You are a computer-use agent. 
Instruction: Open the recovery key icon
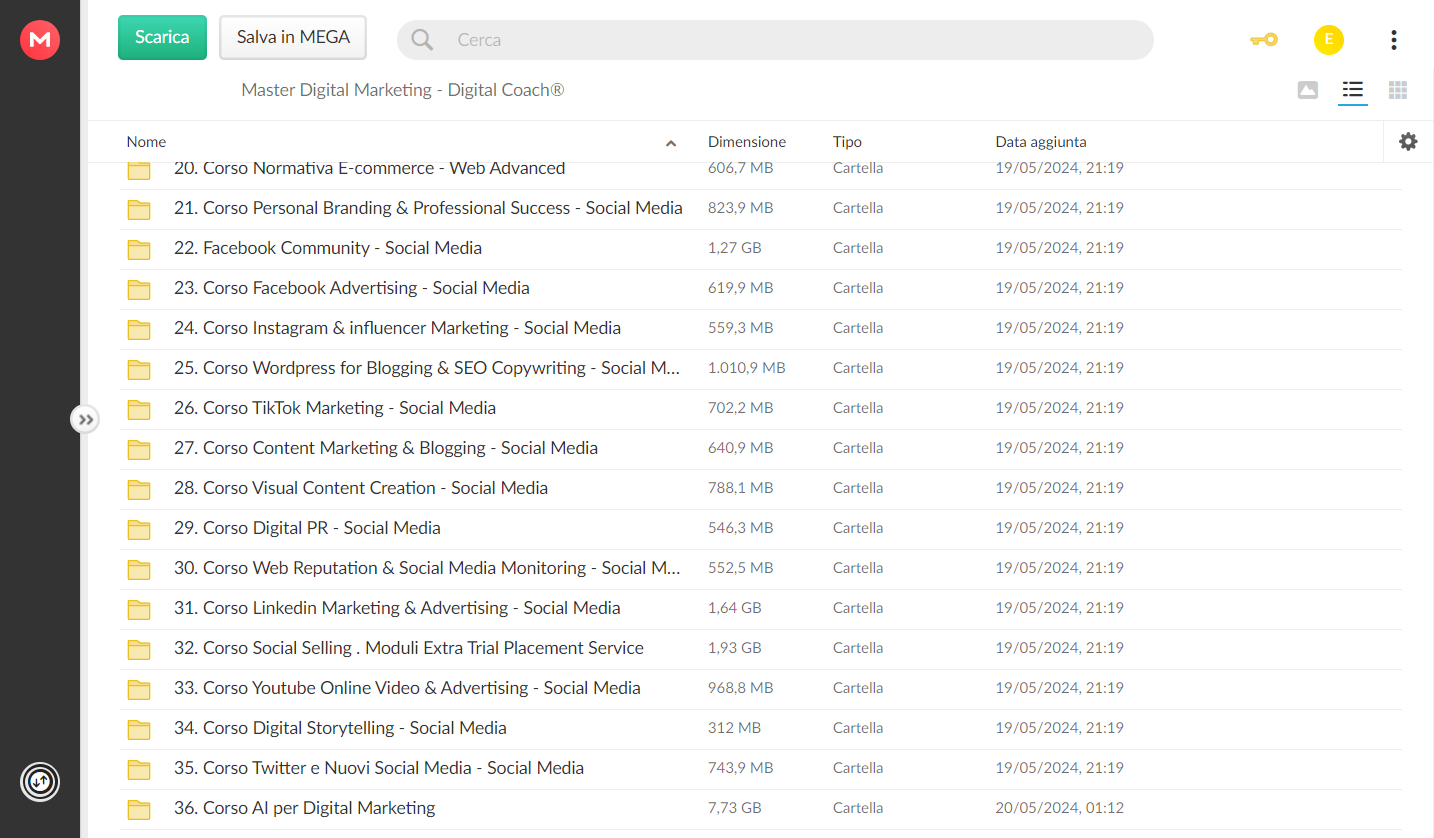[1264, 40]
